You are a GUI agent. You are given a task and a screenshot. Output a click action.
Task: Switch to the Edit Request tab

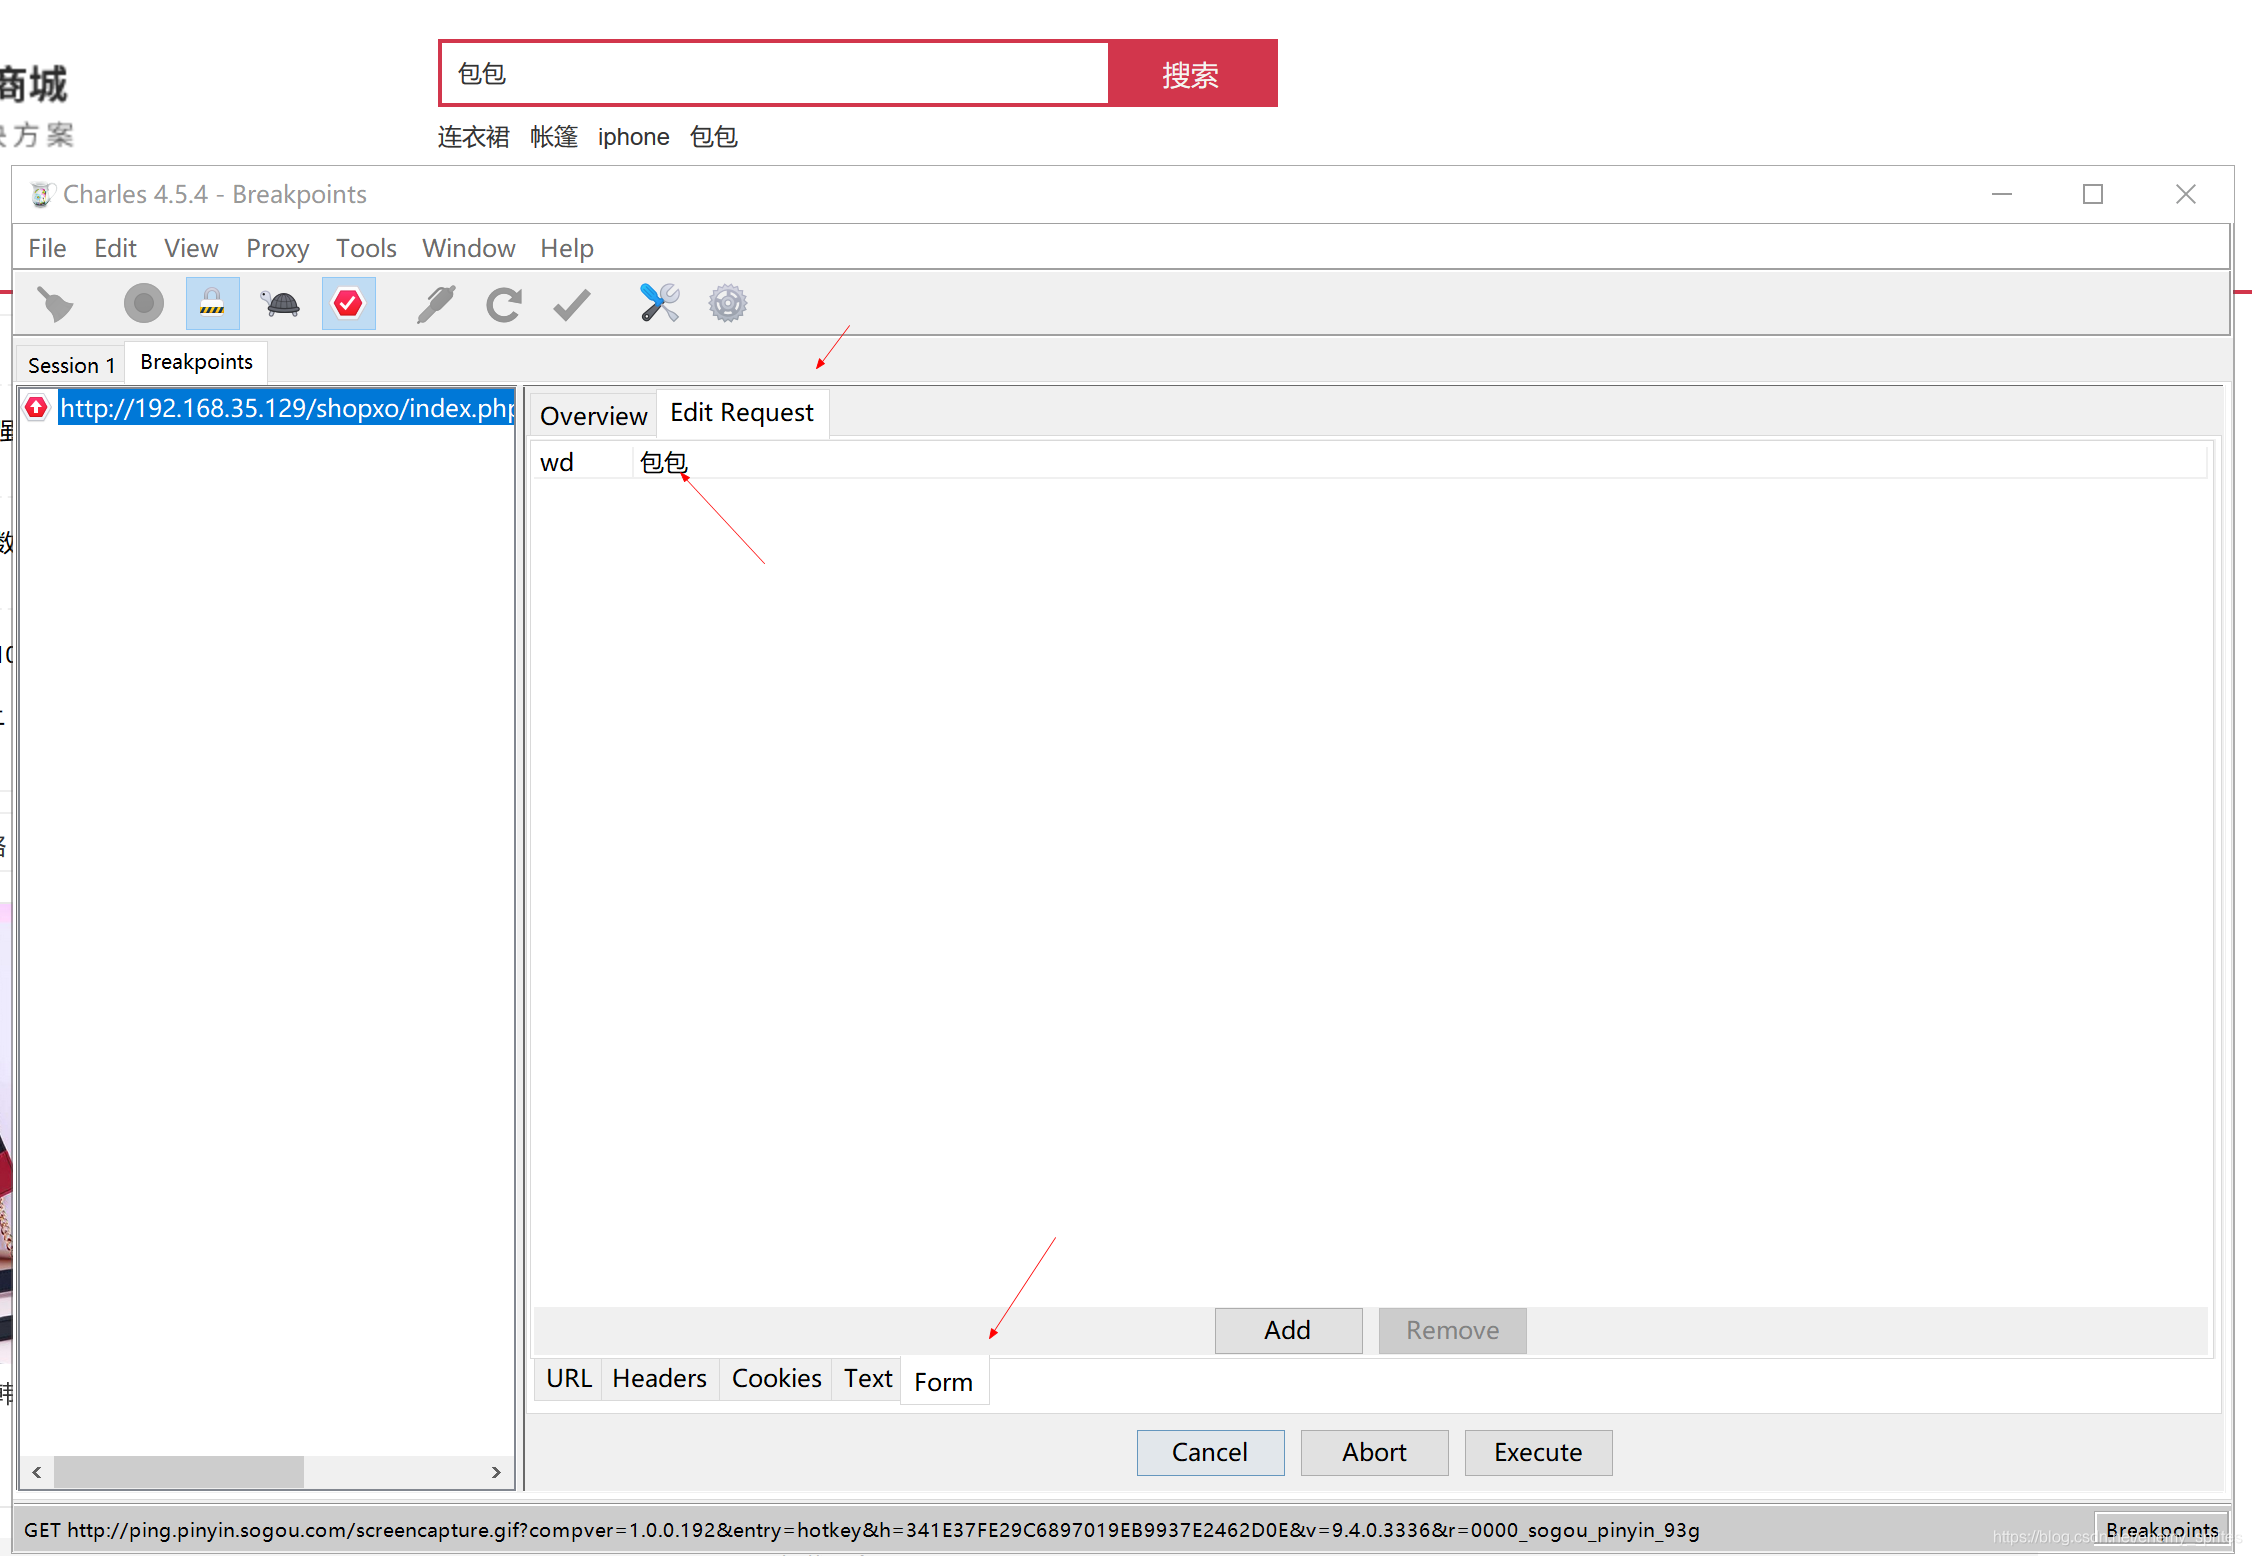[x=739, y=413]
